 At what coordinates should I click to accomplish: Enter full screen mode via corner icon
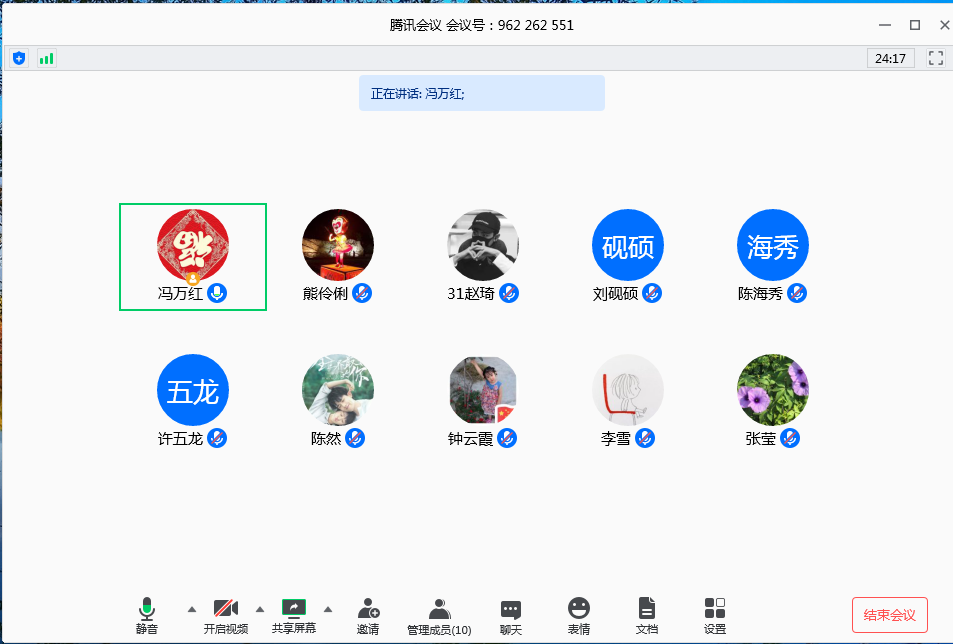936,58
